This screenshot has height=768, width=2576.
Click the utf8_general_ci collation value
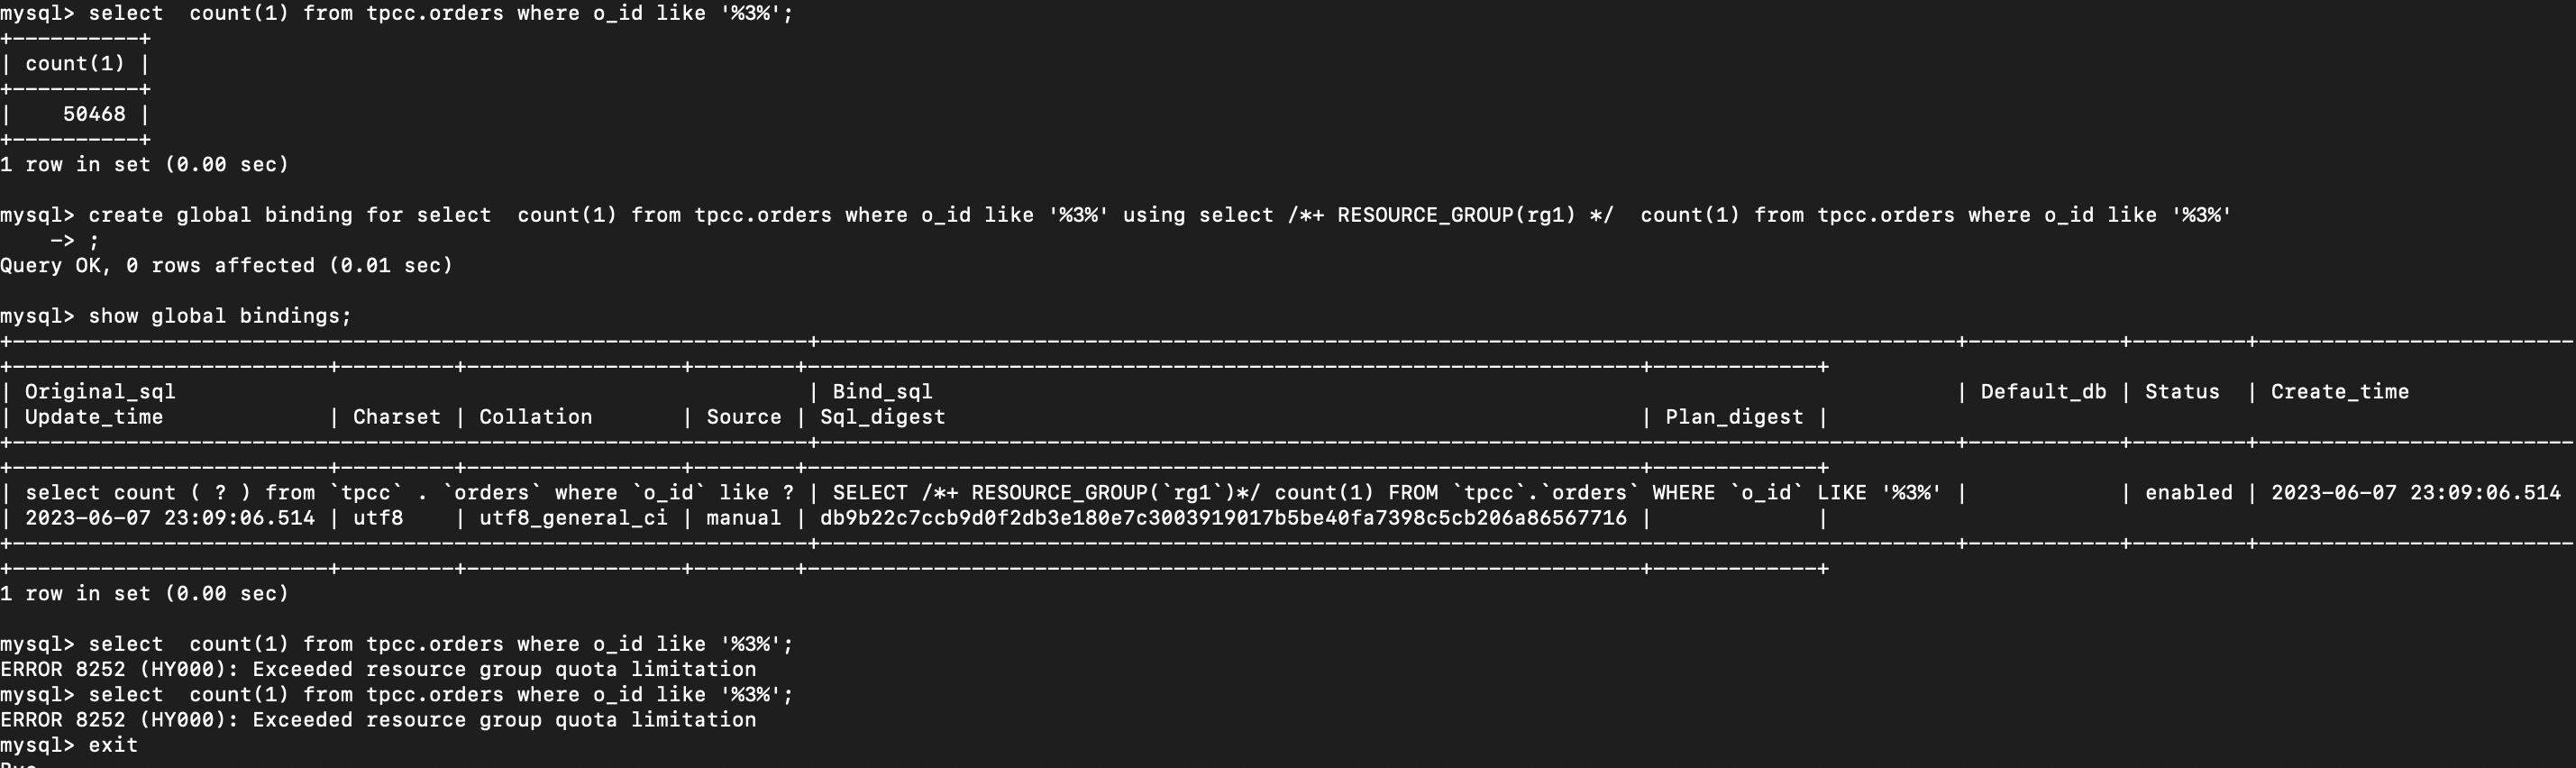[573, 518]
